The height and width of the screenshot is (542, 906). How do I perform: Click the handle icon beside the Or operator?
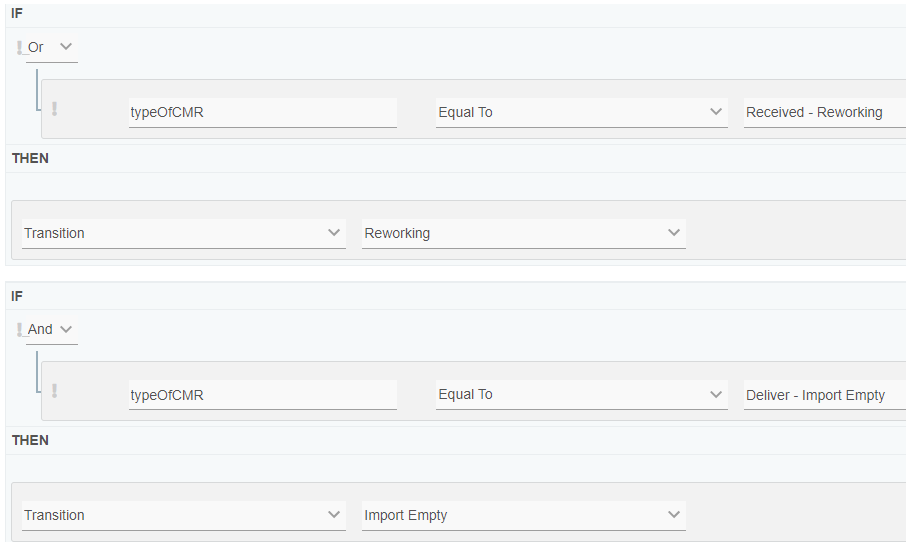(20, 47)
